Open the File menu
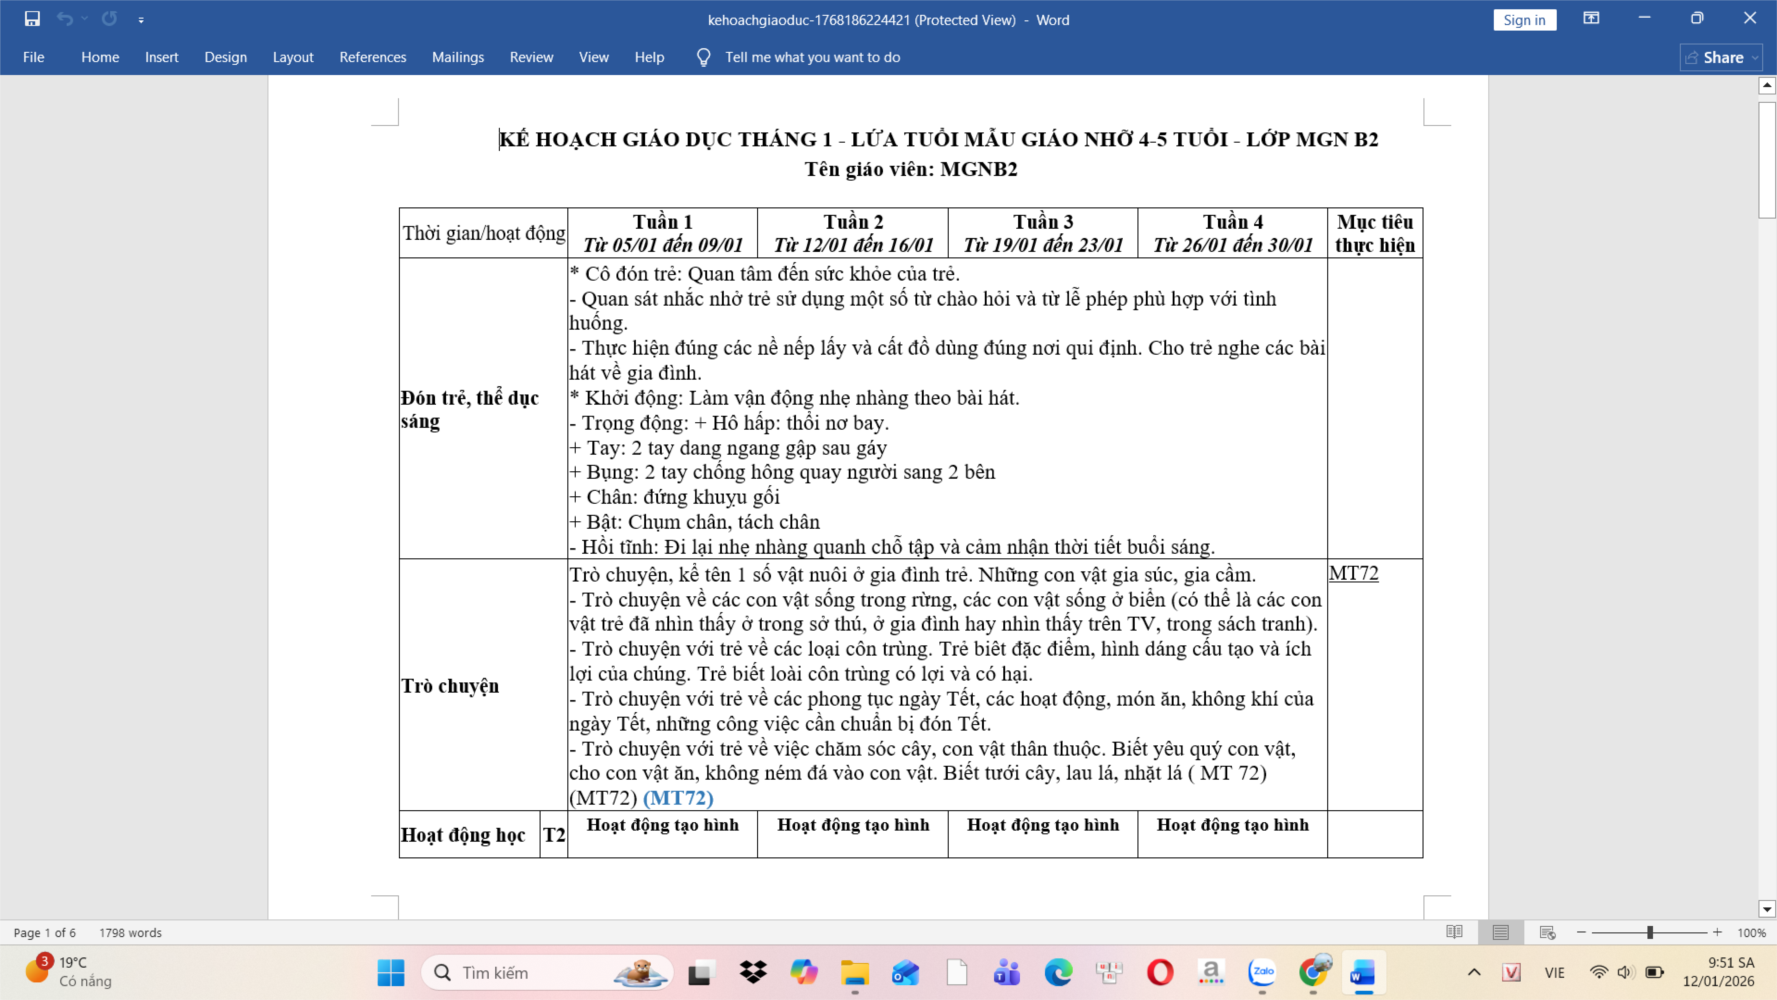The width and height of the screenshot is (1777, 1000). coord(33,57)
